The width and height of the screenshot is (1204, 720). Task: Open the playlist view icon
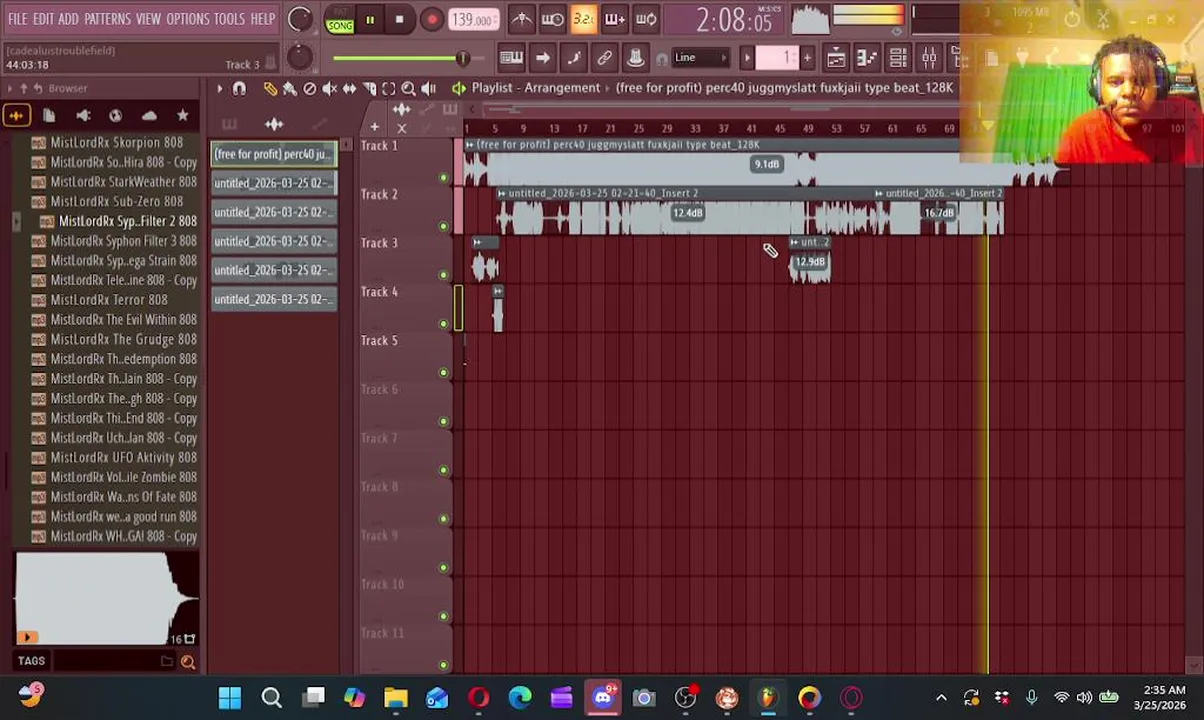point(836,58)
